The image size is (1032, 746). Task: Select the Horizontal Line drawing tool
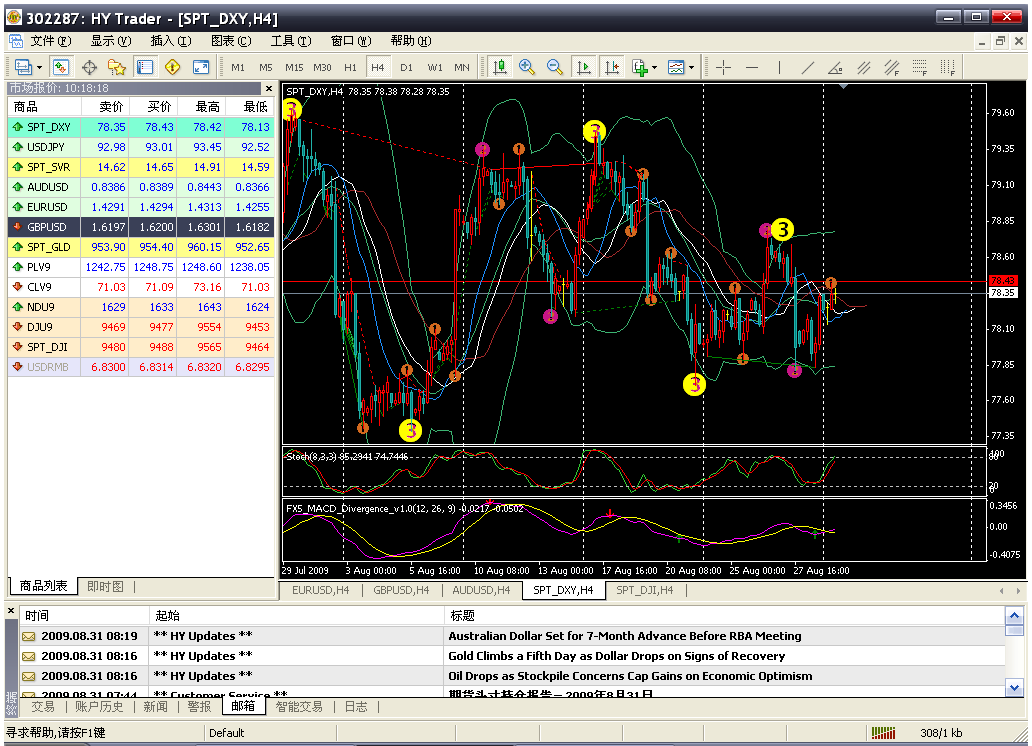[752, 67]
